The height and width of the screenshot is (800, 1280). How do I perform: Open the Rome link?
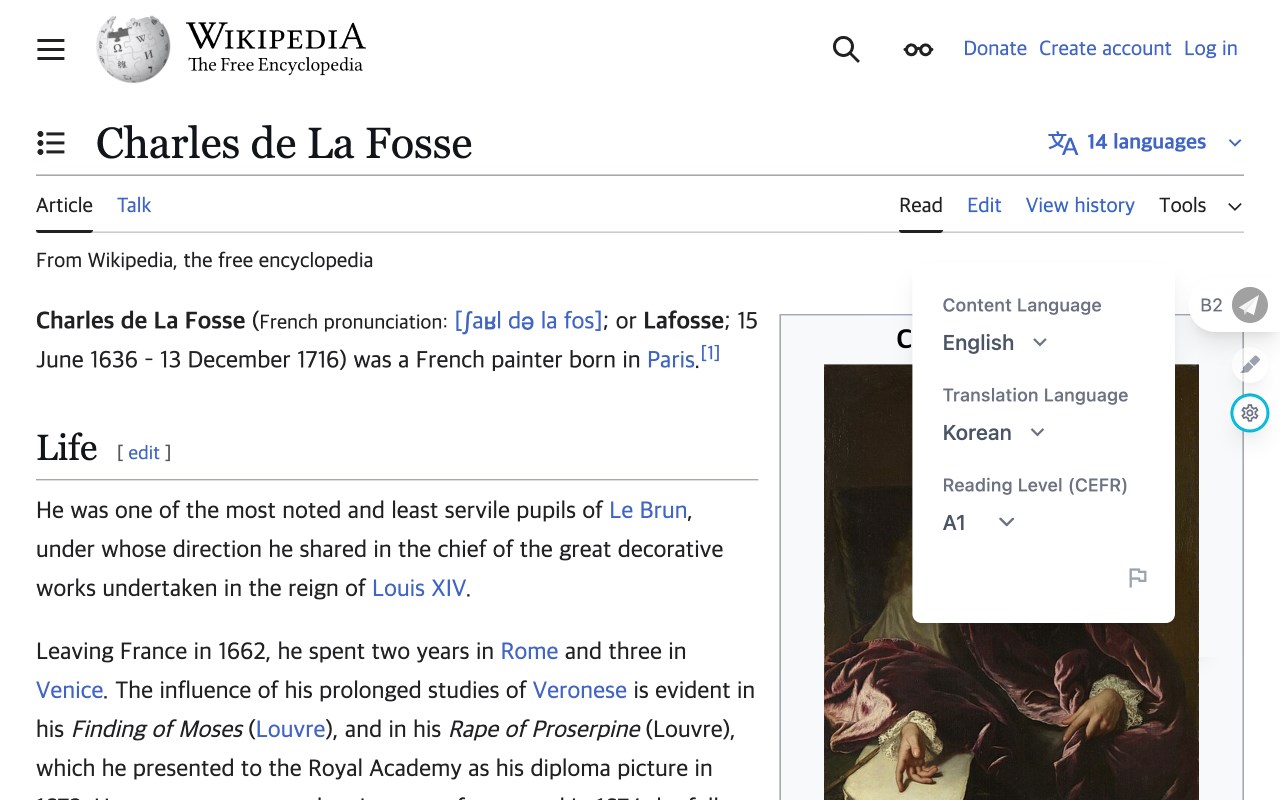[529, 651]
